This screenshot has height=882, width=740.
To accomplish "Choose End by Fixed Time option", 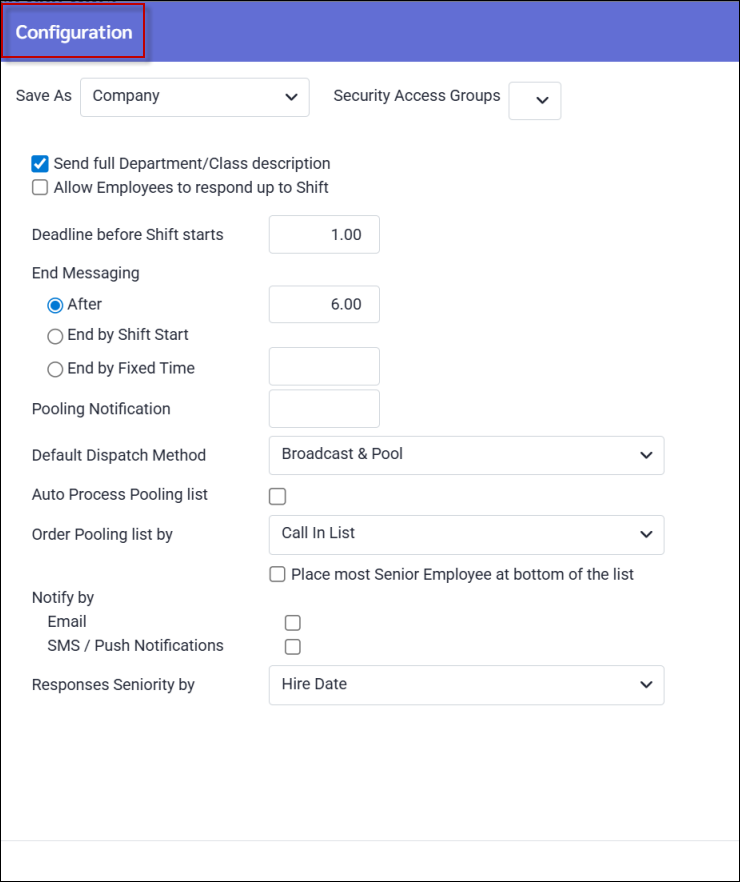I will coord(55,368).
